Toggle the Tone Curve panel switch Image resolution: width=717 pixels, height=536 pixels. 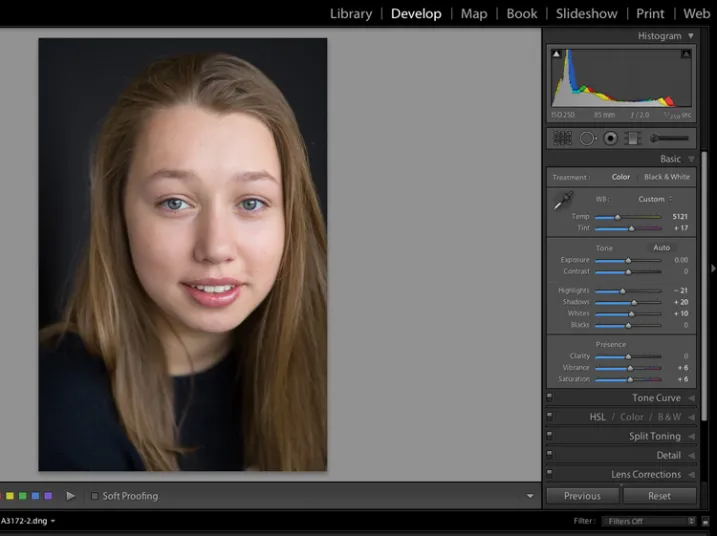click(550, 397)
